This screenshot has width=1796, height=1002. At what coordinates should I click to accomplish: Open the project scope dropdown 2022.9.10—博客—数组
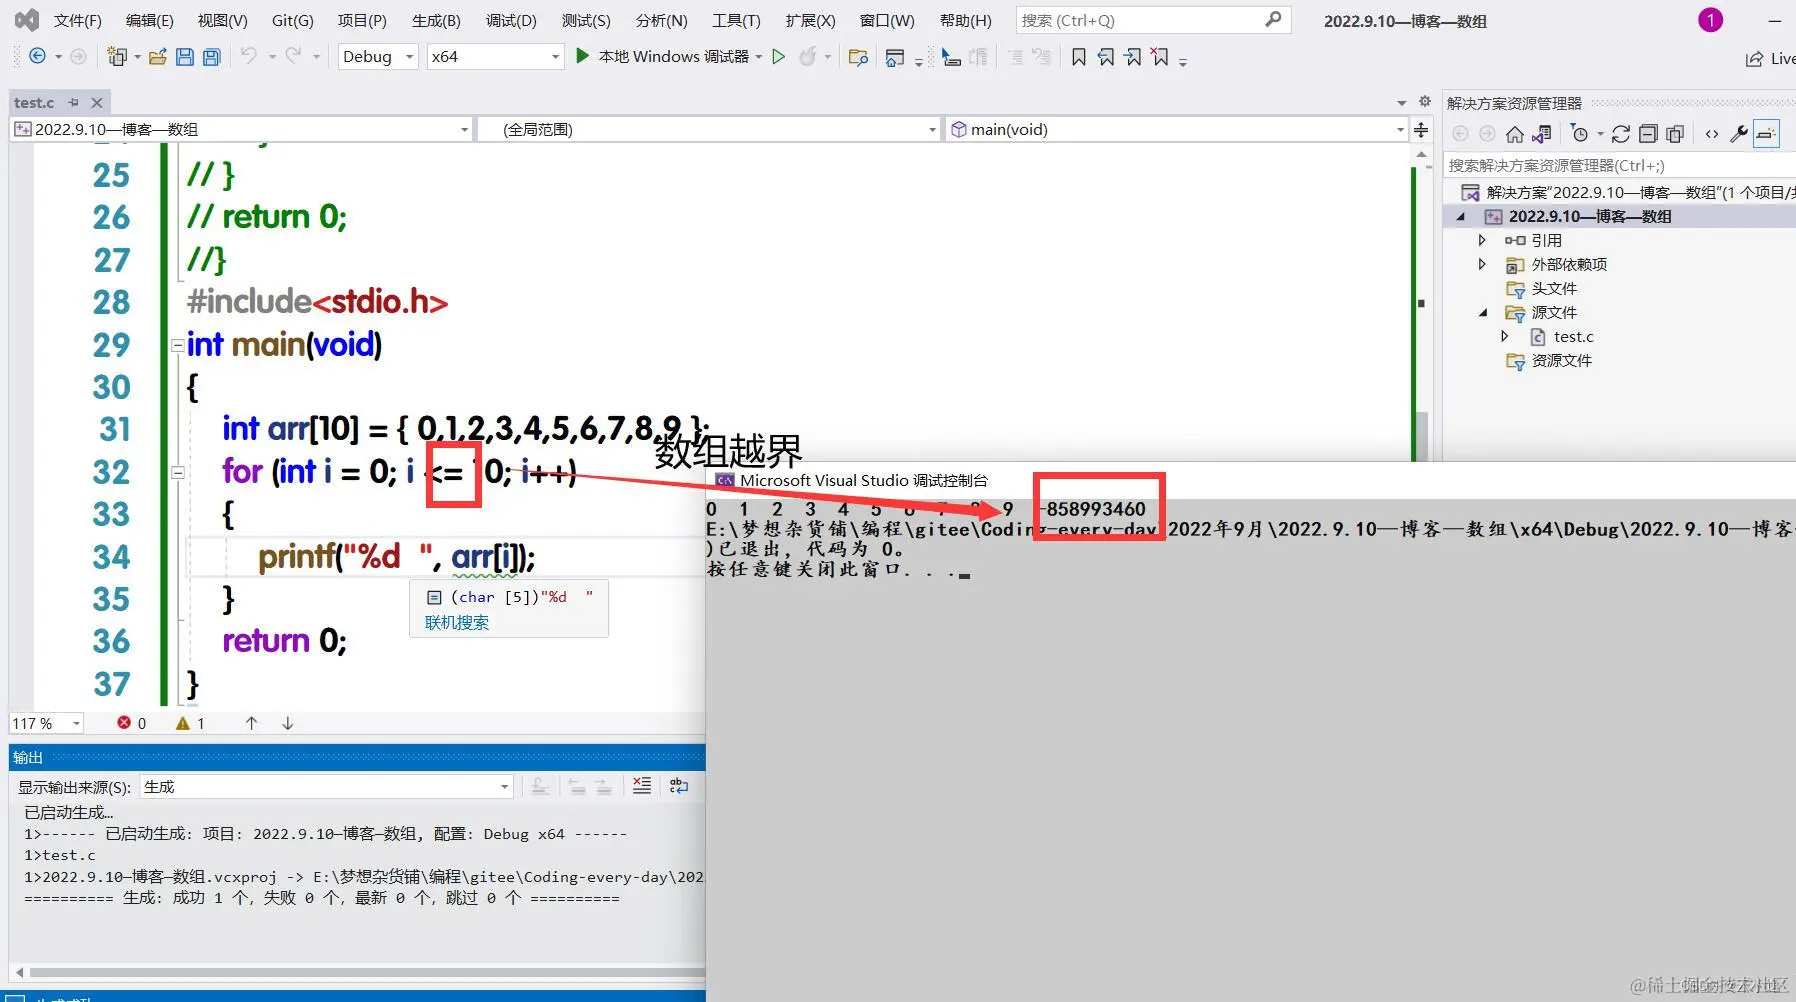pos(241,129)
